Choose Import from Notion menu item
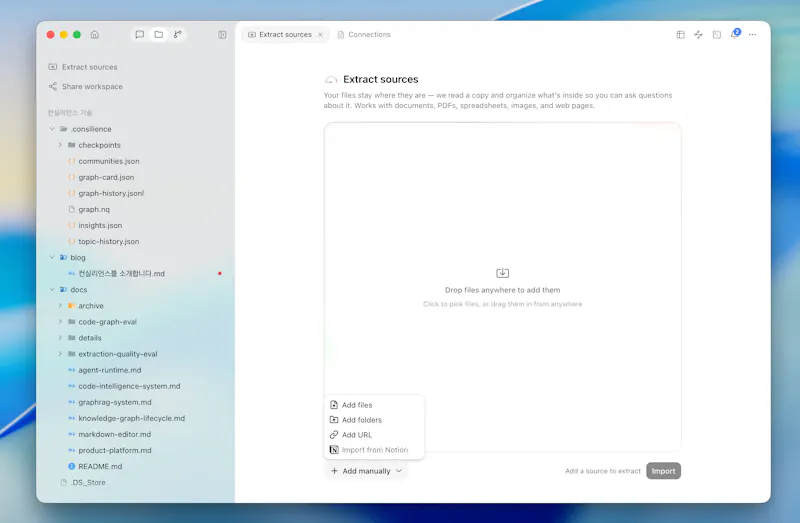This screenshot has width=800, height=523. pyautogui.click(x=374, y=450)
